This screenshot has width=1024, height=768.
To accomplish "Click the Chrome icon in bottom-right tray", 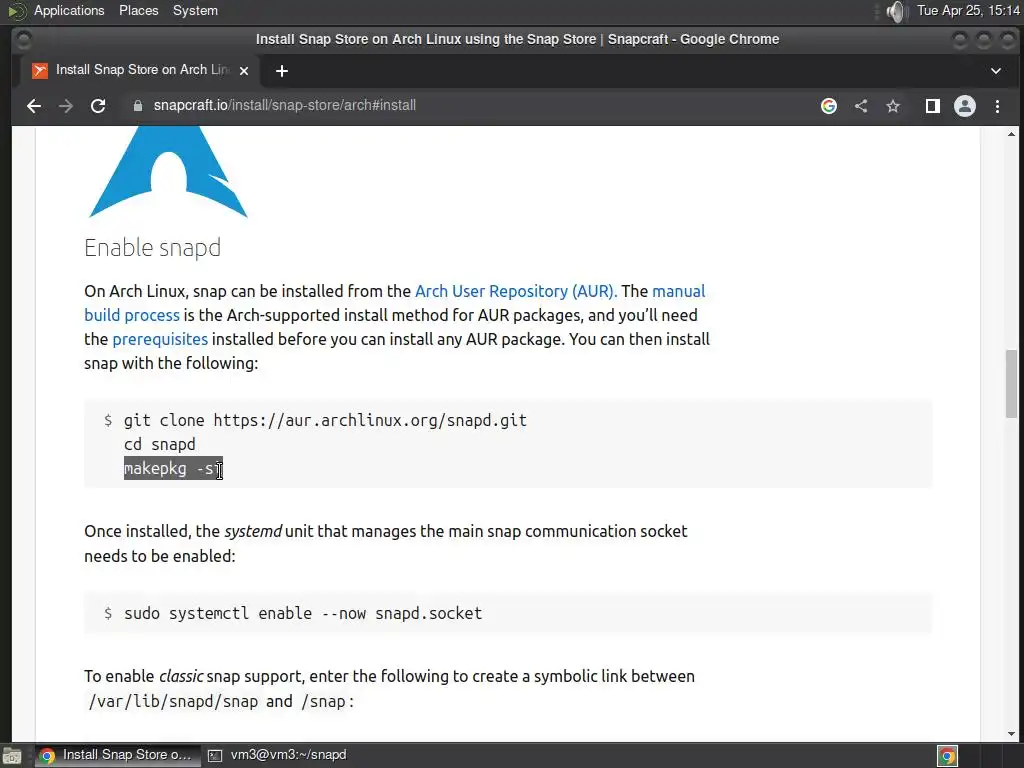I will (947, 756).
